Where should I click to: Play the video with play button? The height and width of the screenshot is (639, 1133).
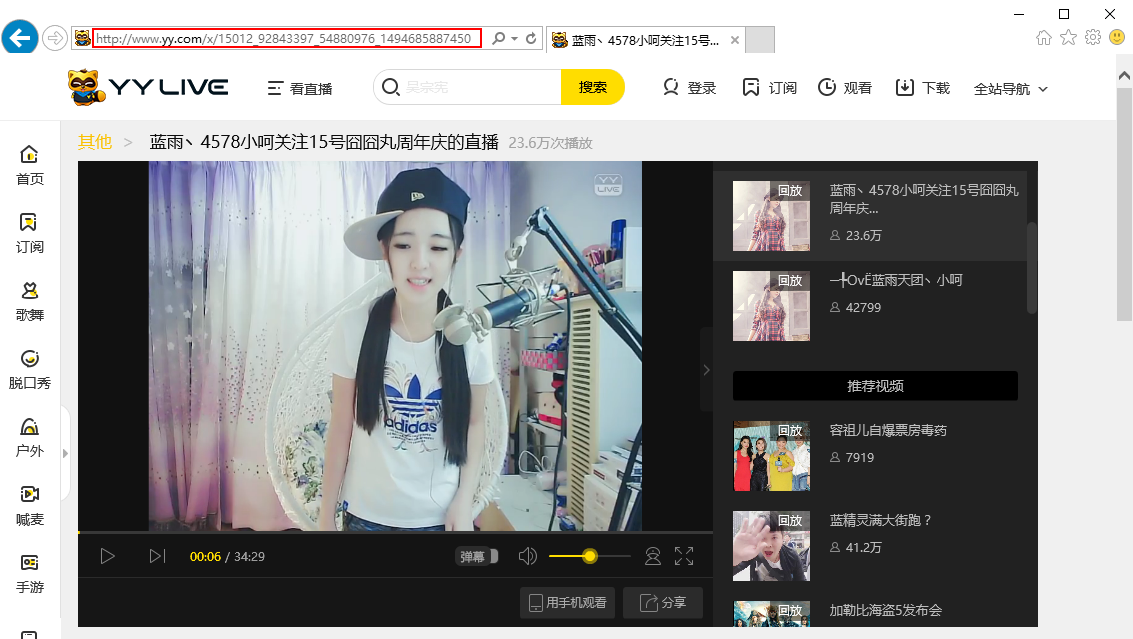tap(108, 556)
